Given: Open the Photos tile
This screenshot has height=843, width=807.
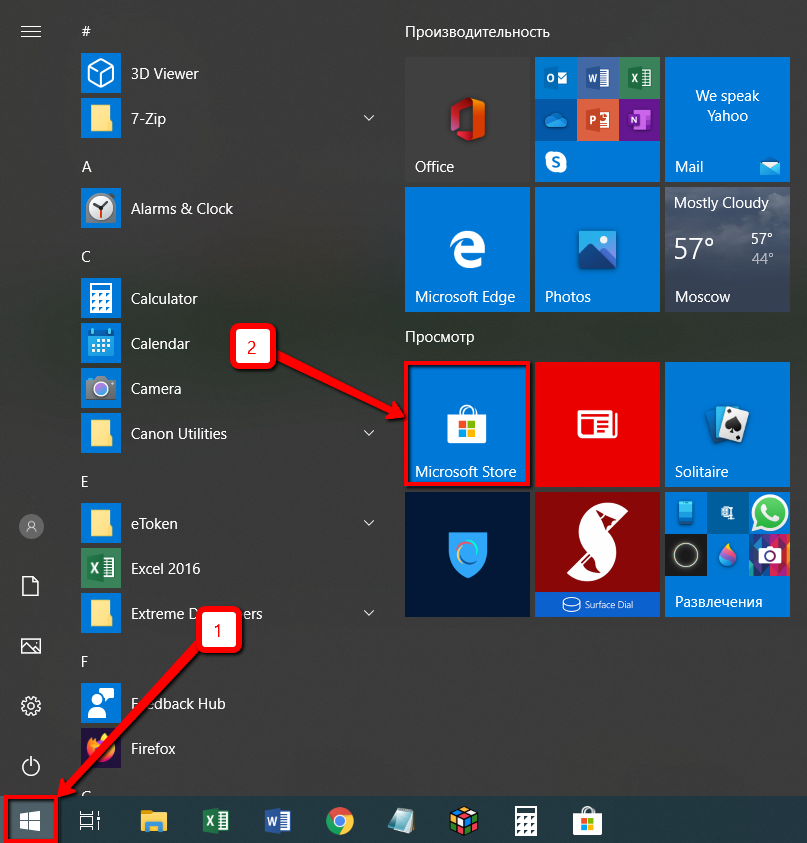Looking at the screenshot, I should point(597,249).
